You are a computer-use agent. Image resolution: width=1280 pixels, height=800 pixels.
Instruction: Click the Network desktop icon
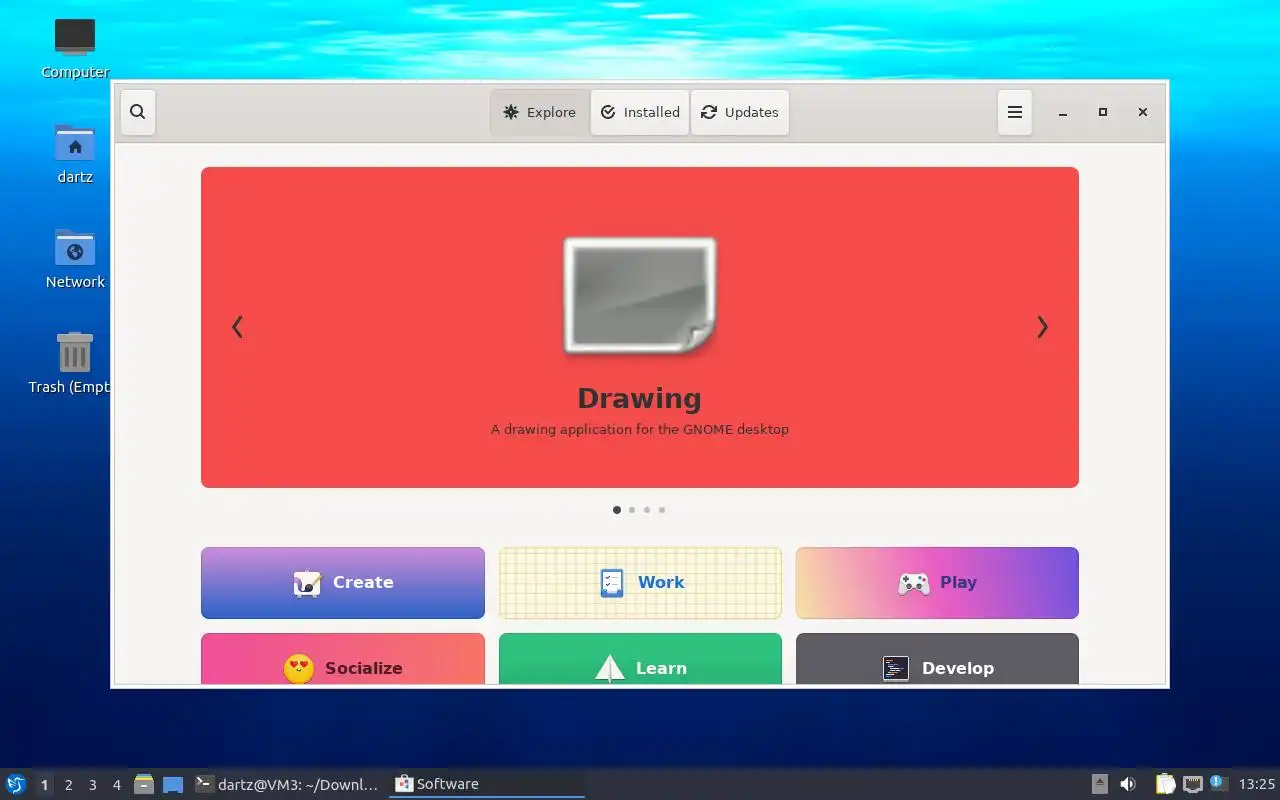tap(75, 248)
